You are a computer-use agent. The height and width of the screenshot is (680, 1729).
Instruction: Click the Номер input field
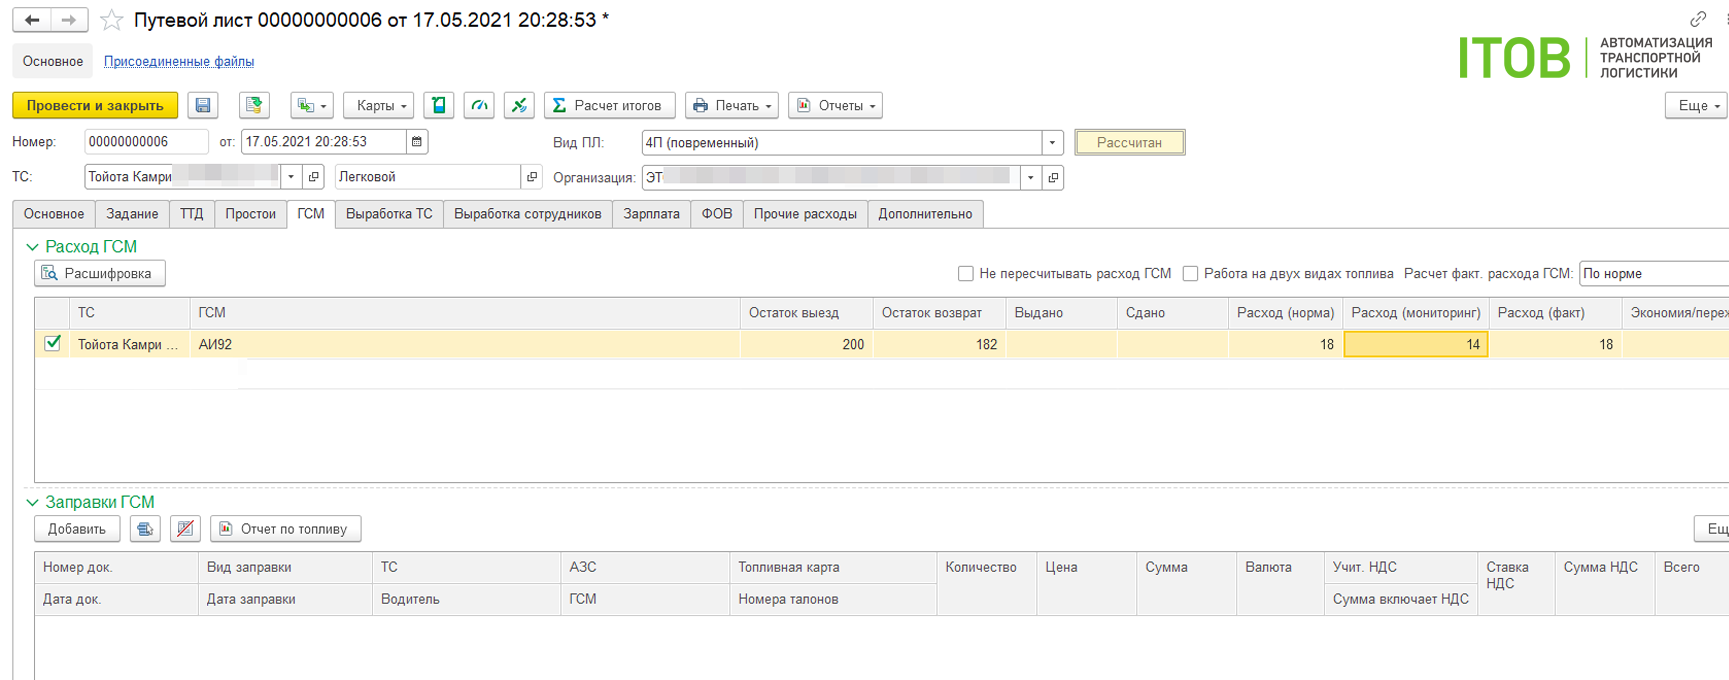146,142
